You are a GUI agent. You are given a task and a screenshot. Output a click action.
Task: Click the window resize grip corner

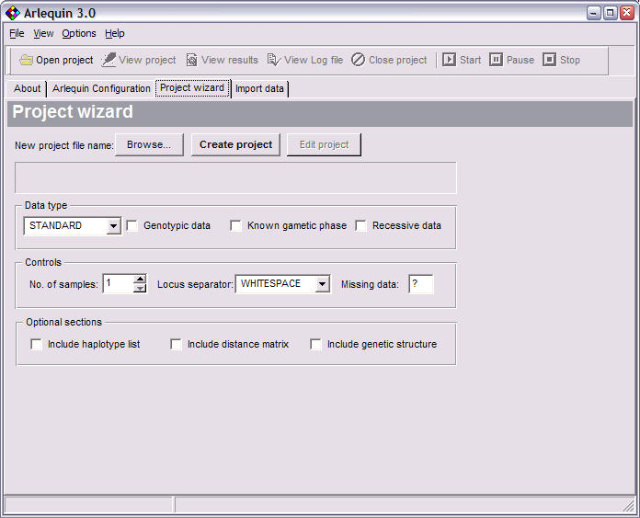(629, 507)
